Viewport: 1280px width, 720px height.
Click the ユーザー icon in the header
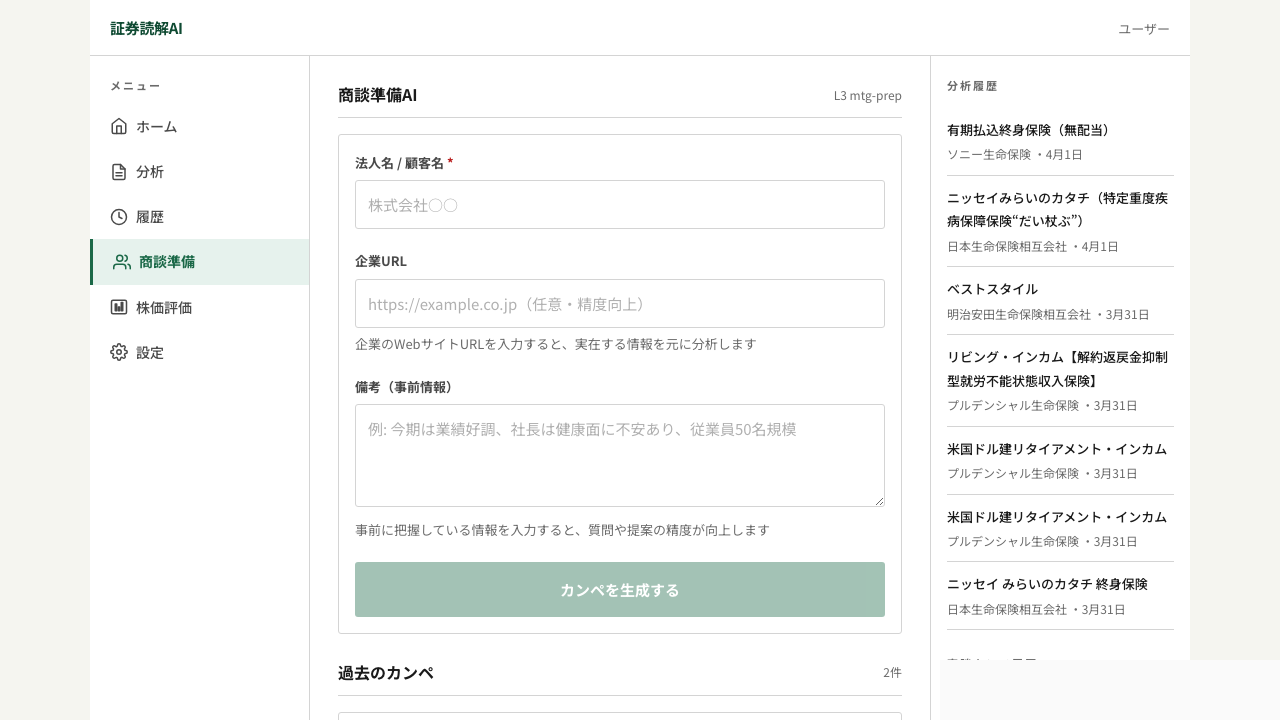click(x=1143, y=28)
